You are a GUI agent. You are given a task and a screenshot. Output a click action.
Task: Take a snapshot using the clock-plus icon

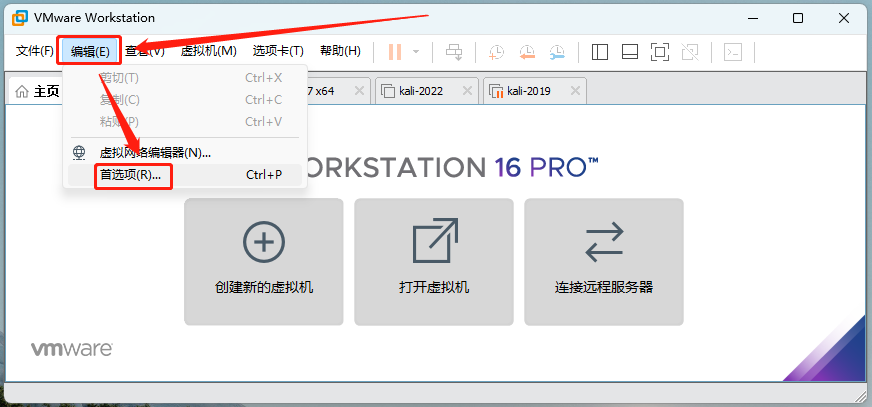496,52
